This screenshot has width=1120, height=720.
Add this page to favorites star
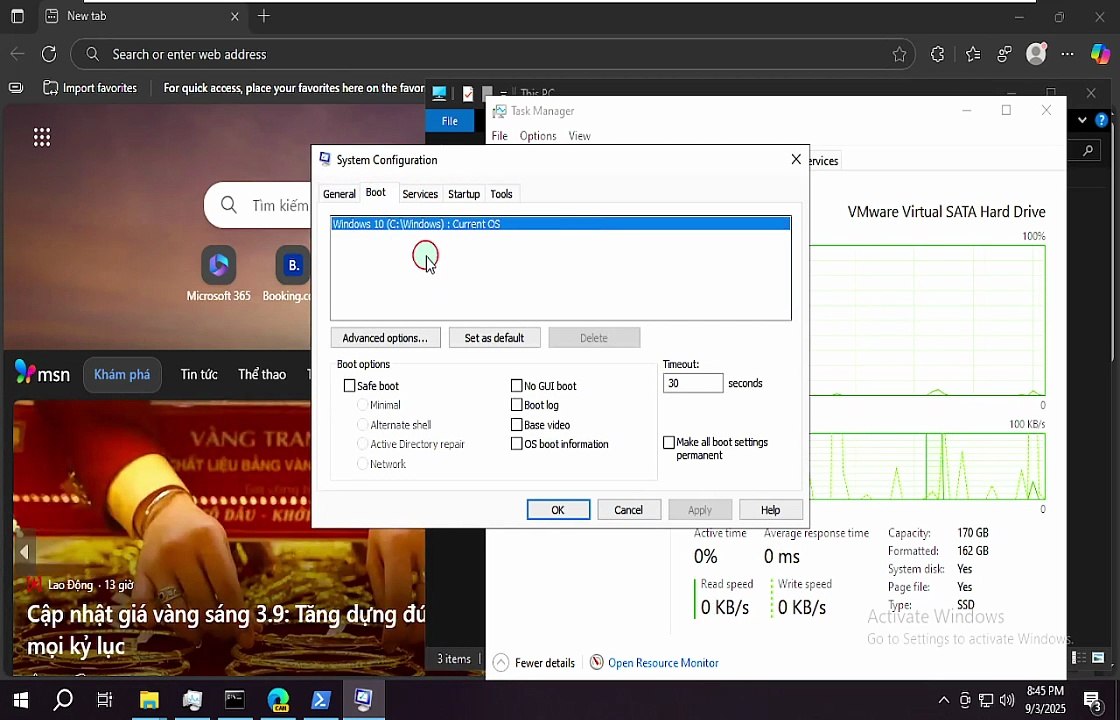click(x=899, y=54)
